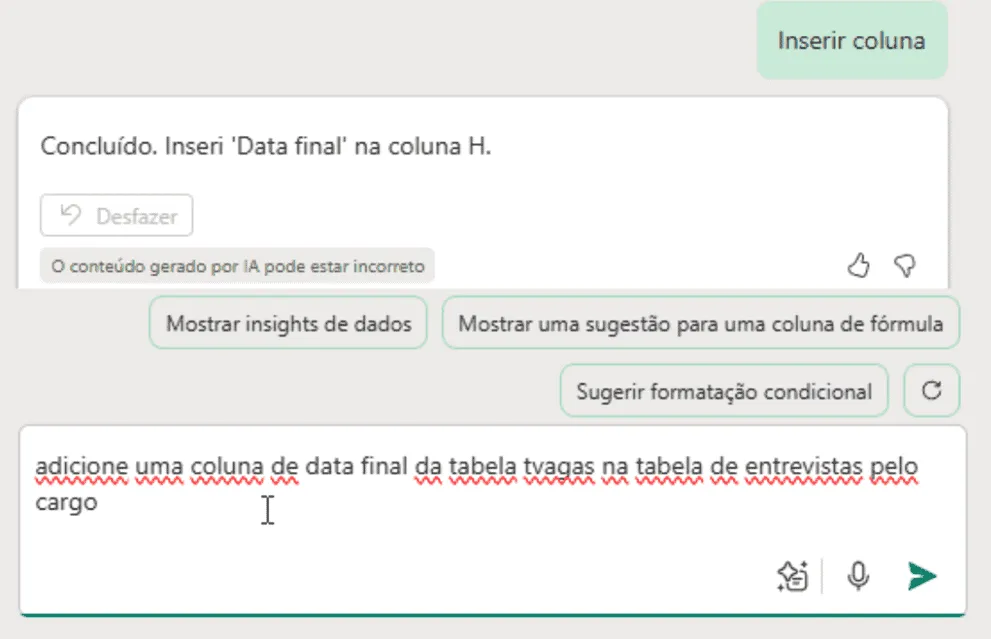This screenshot has width=991, height=639.
Task: Place cursor on the word 'cargo'
Action: click(x=66, y=503)
